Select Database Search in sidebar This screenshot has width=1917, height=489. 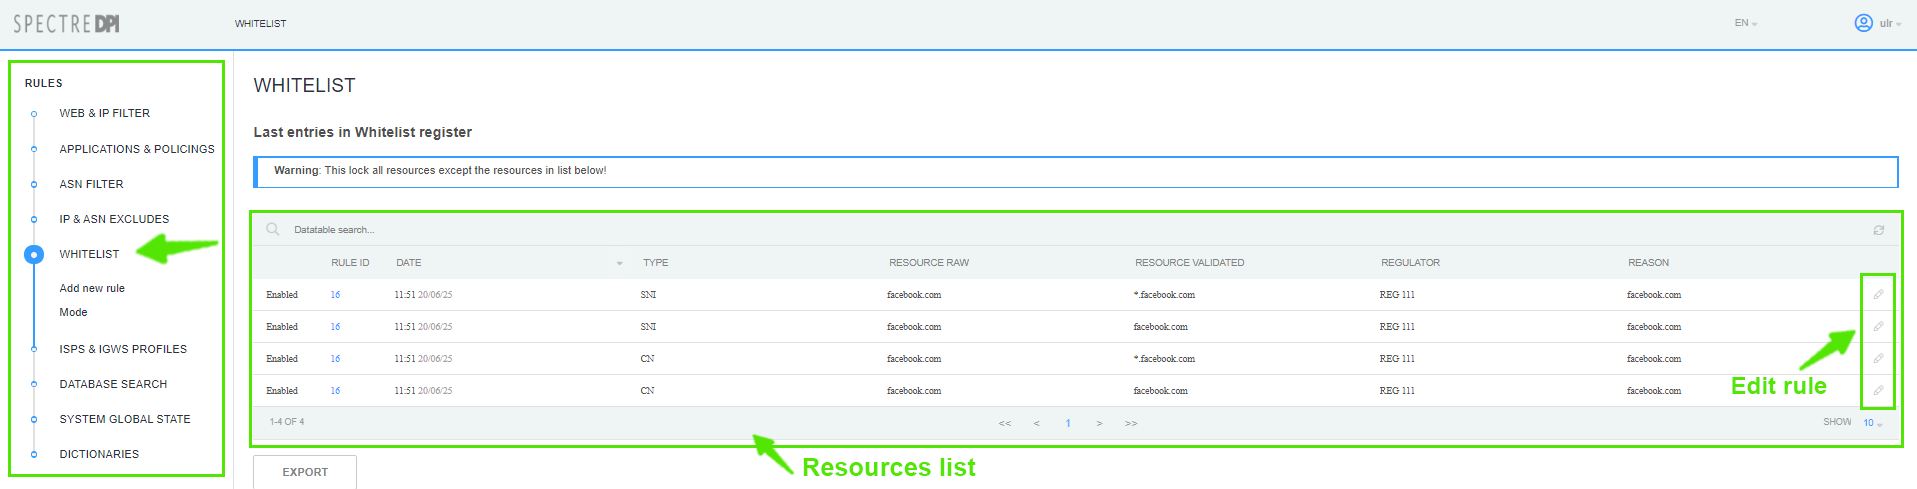113,385
